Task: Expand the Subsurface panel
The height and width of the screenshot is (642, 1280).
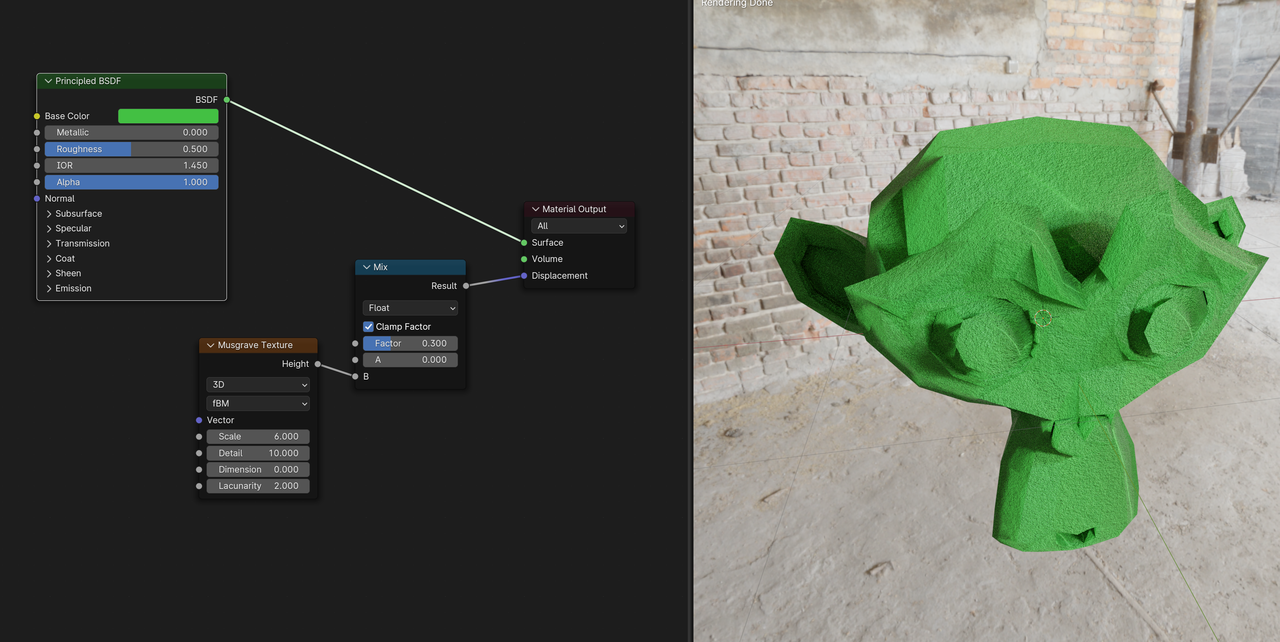Action: [49, 214]
